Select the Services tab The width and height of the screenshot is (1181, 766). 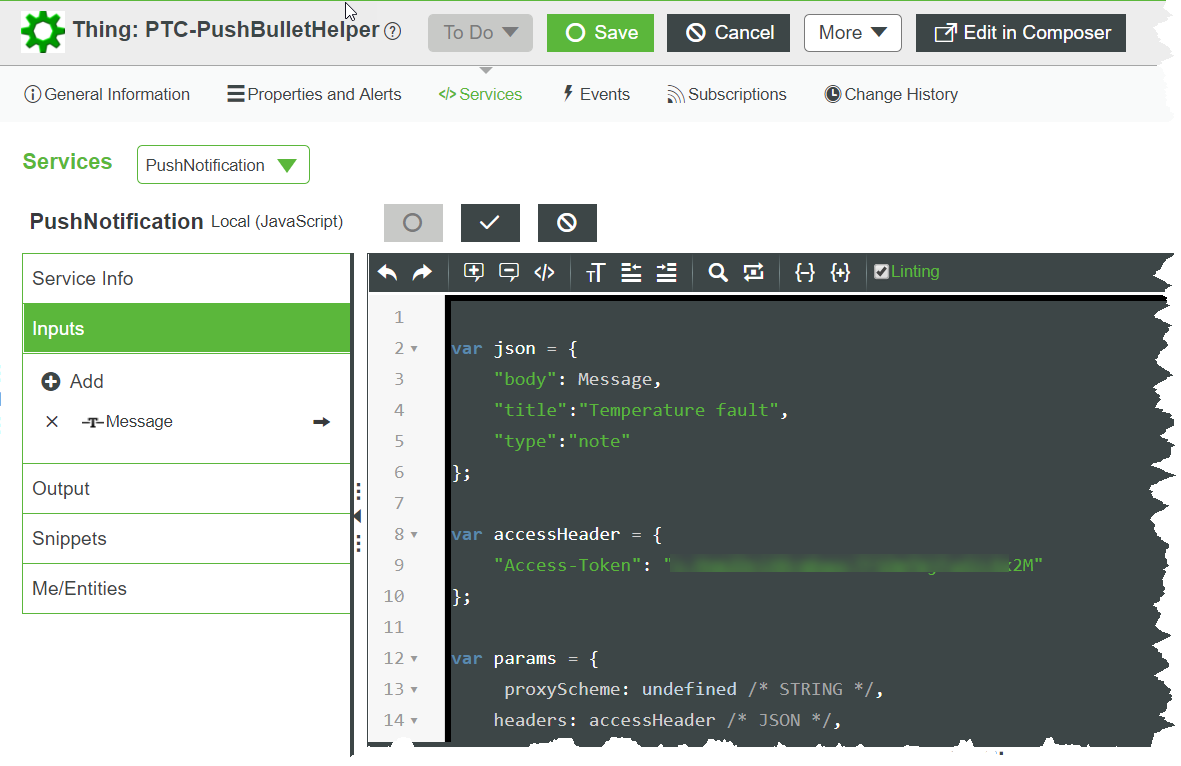pyautogui.click(x=481, y=94)
